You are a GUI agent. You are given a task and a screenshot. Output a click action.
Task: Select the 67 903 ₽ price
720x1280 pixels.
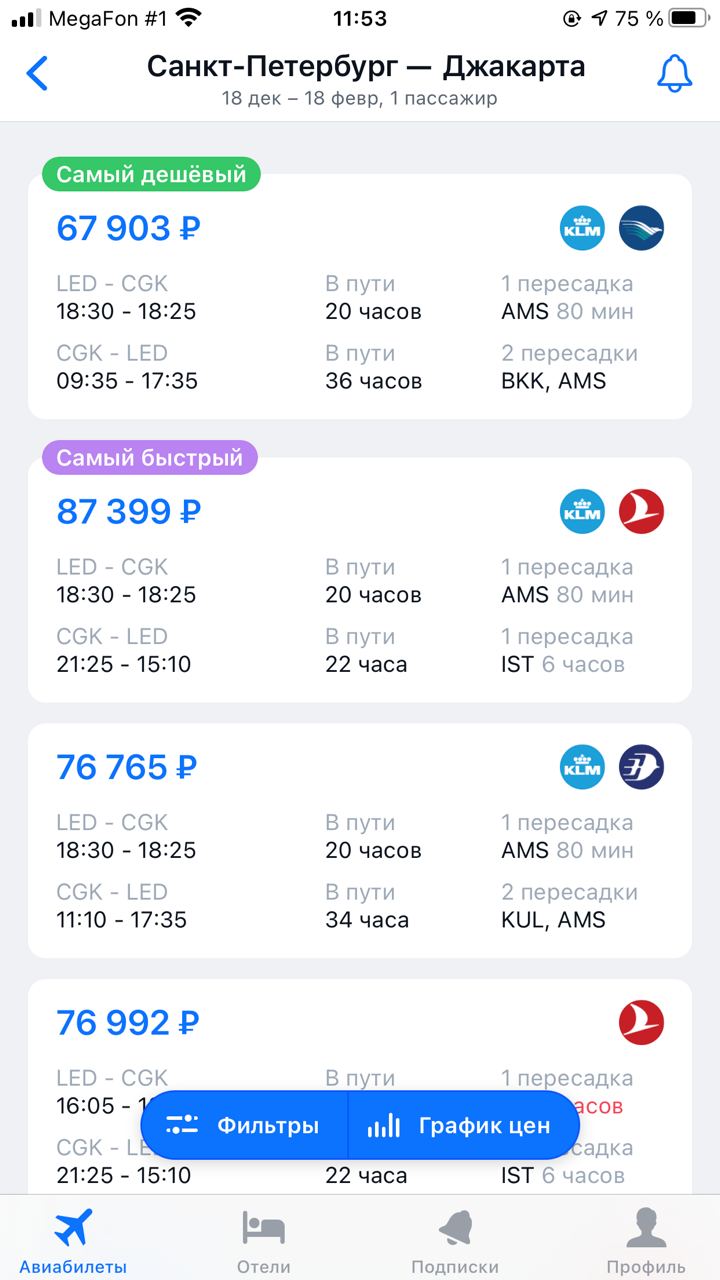(129, 228)
